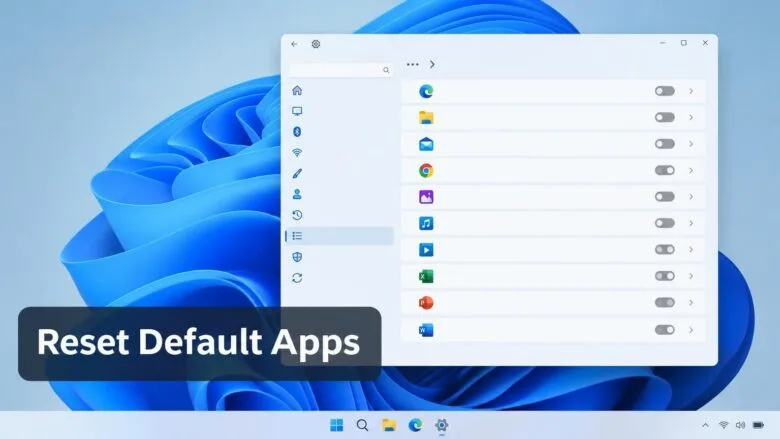
Task: Expand the Mail row chevron
Action: coord(691,144)
